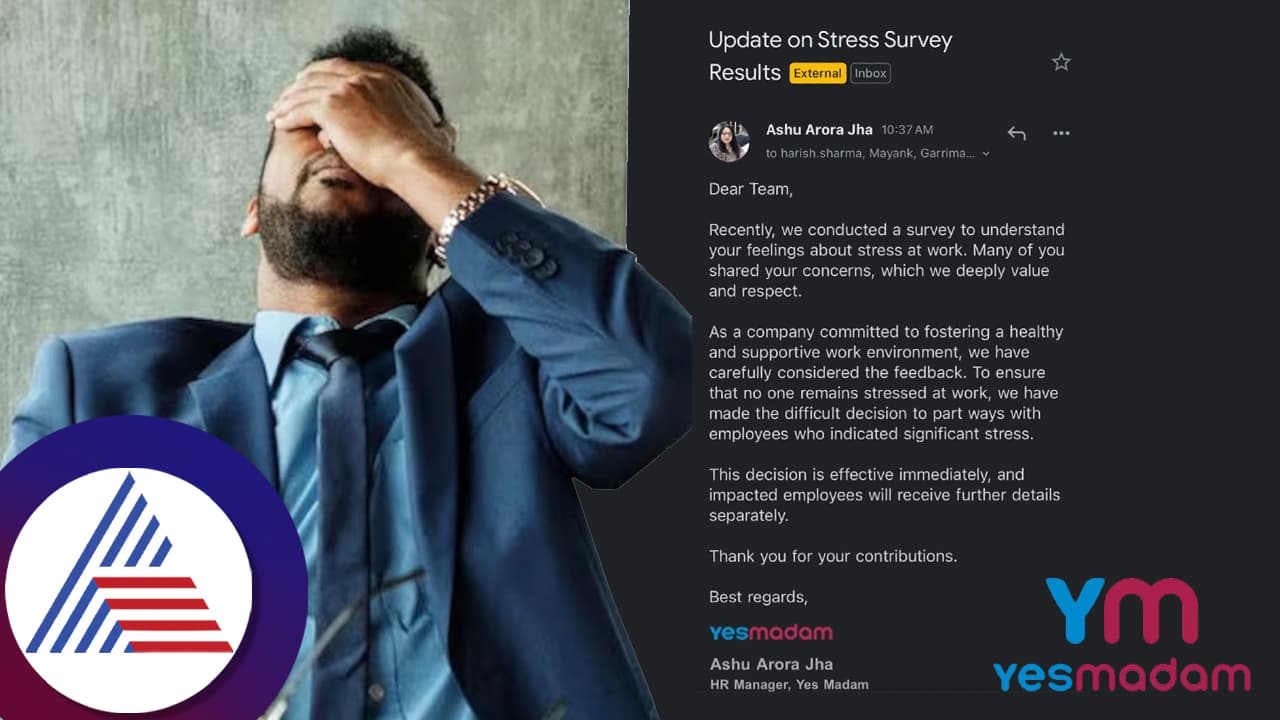
Task: Click the Dear Team greeting
Action: 750,189
